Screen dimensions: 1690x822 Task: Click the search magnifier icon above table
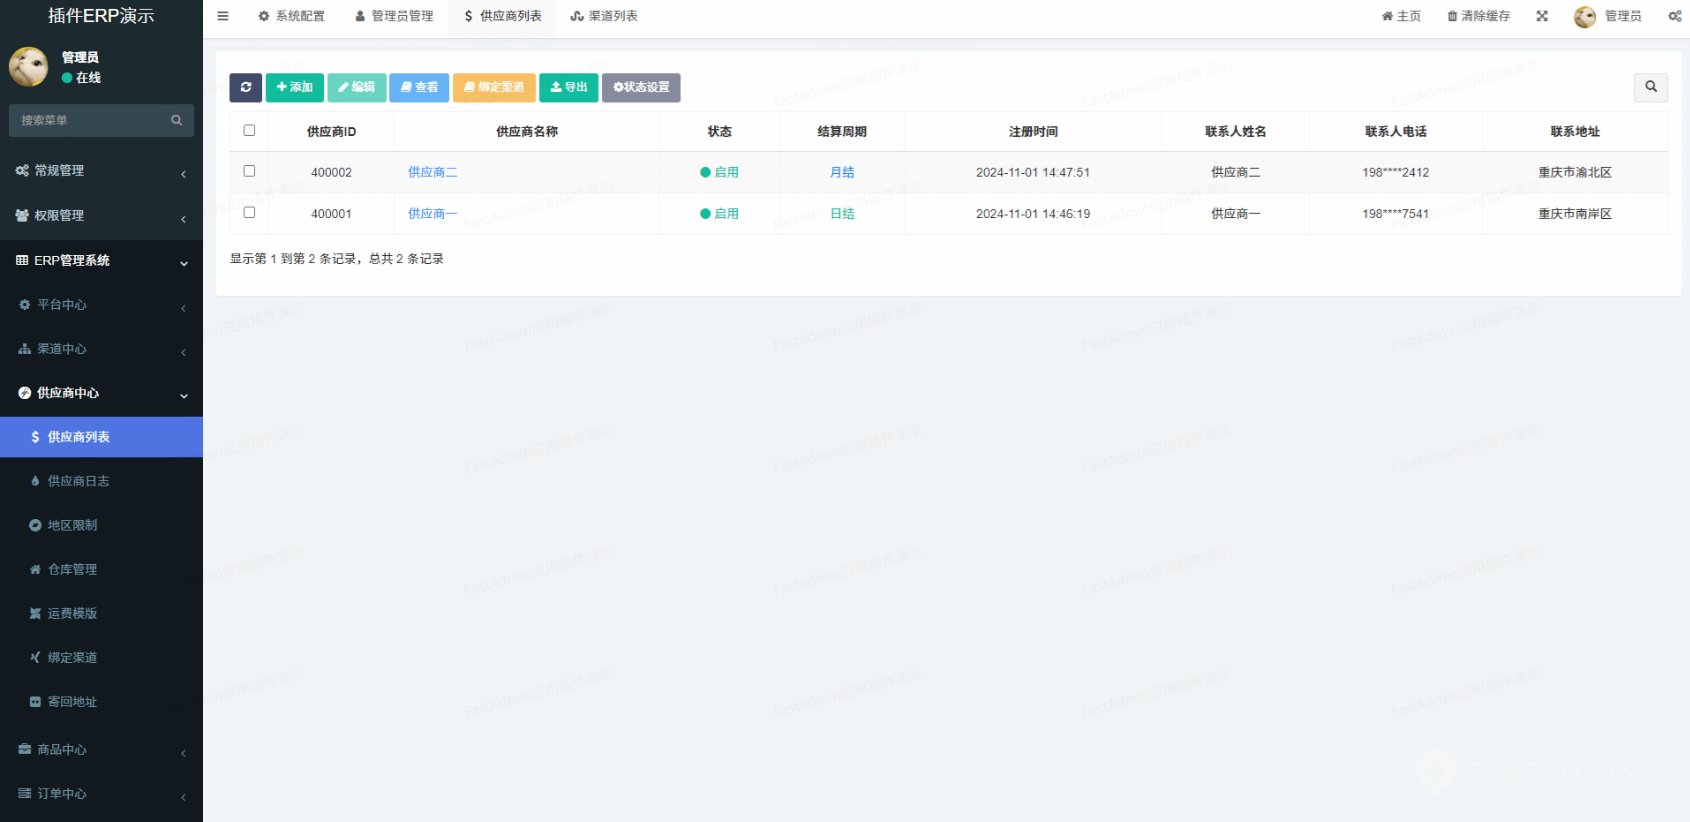point(1650,87)
